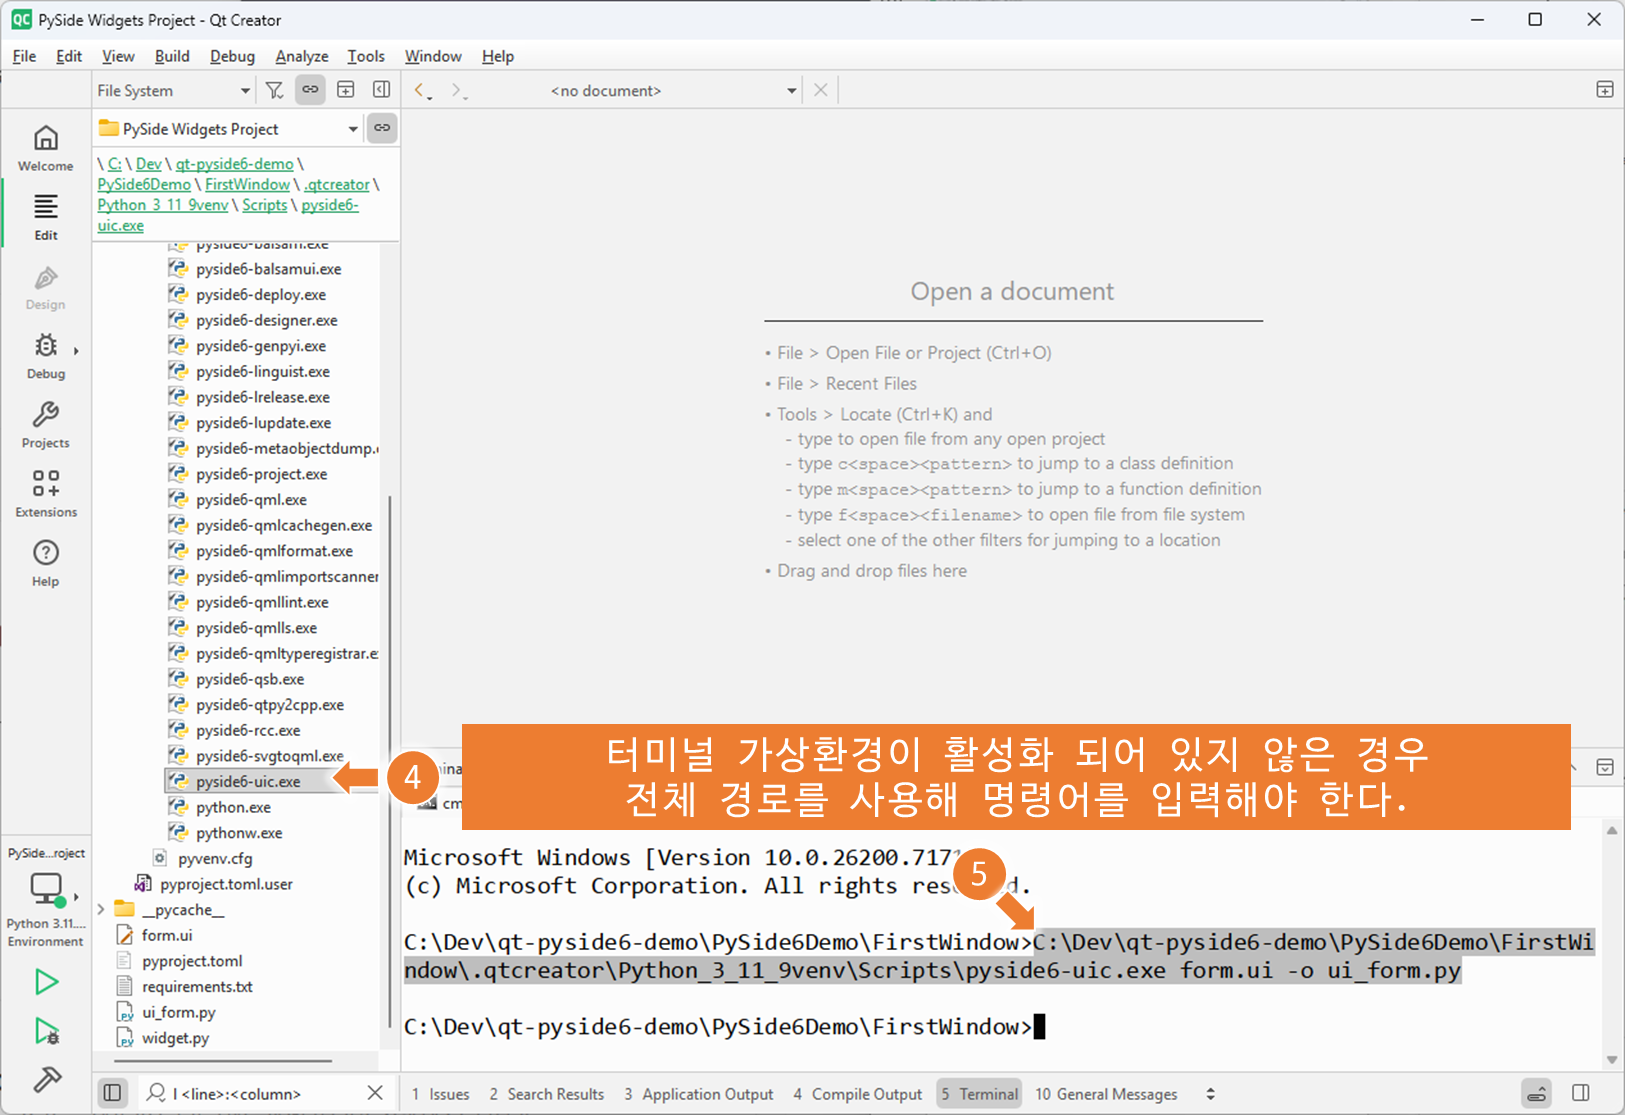Split the sidebar view with split icon

tap(346, 90)
